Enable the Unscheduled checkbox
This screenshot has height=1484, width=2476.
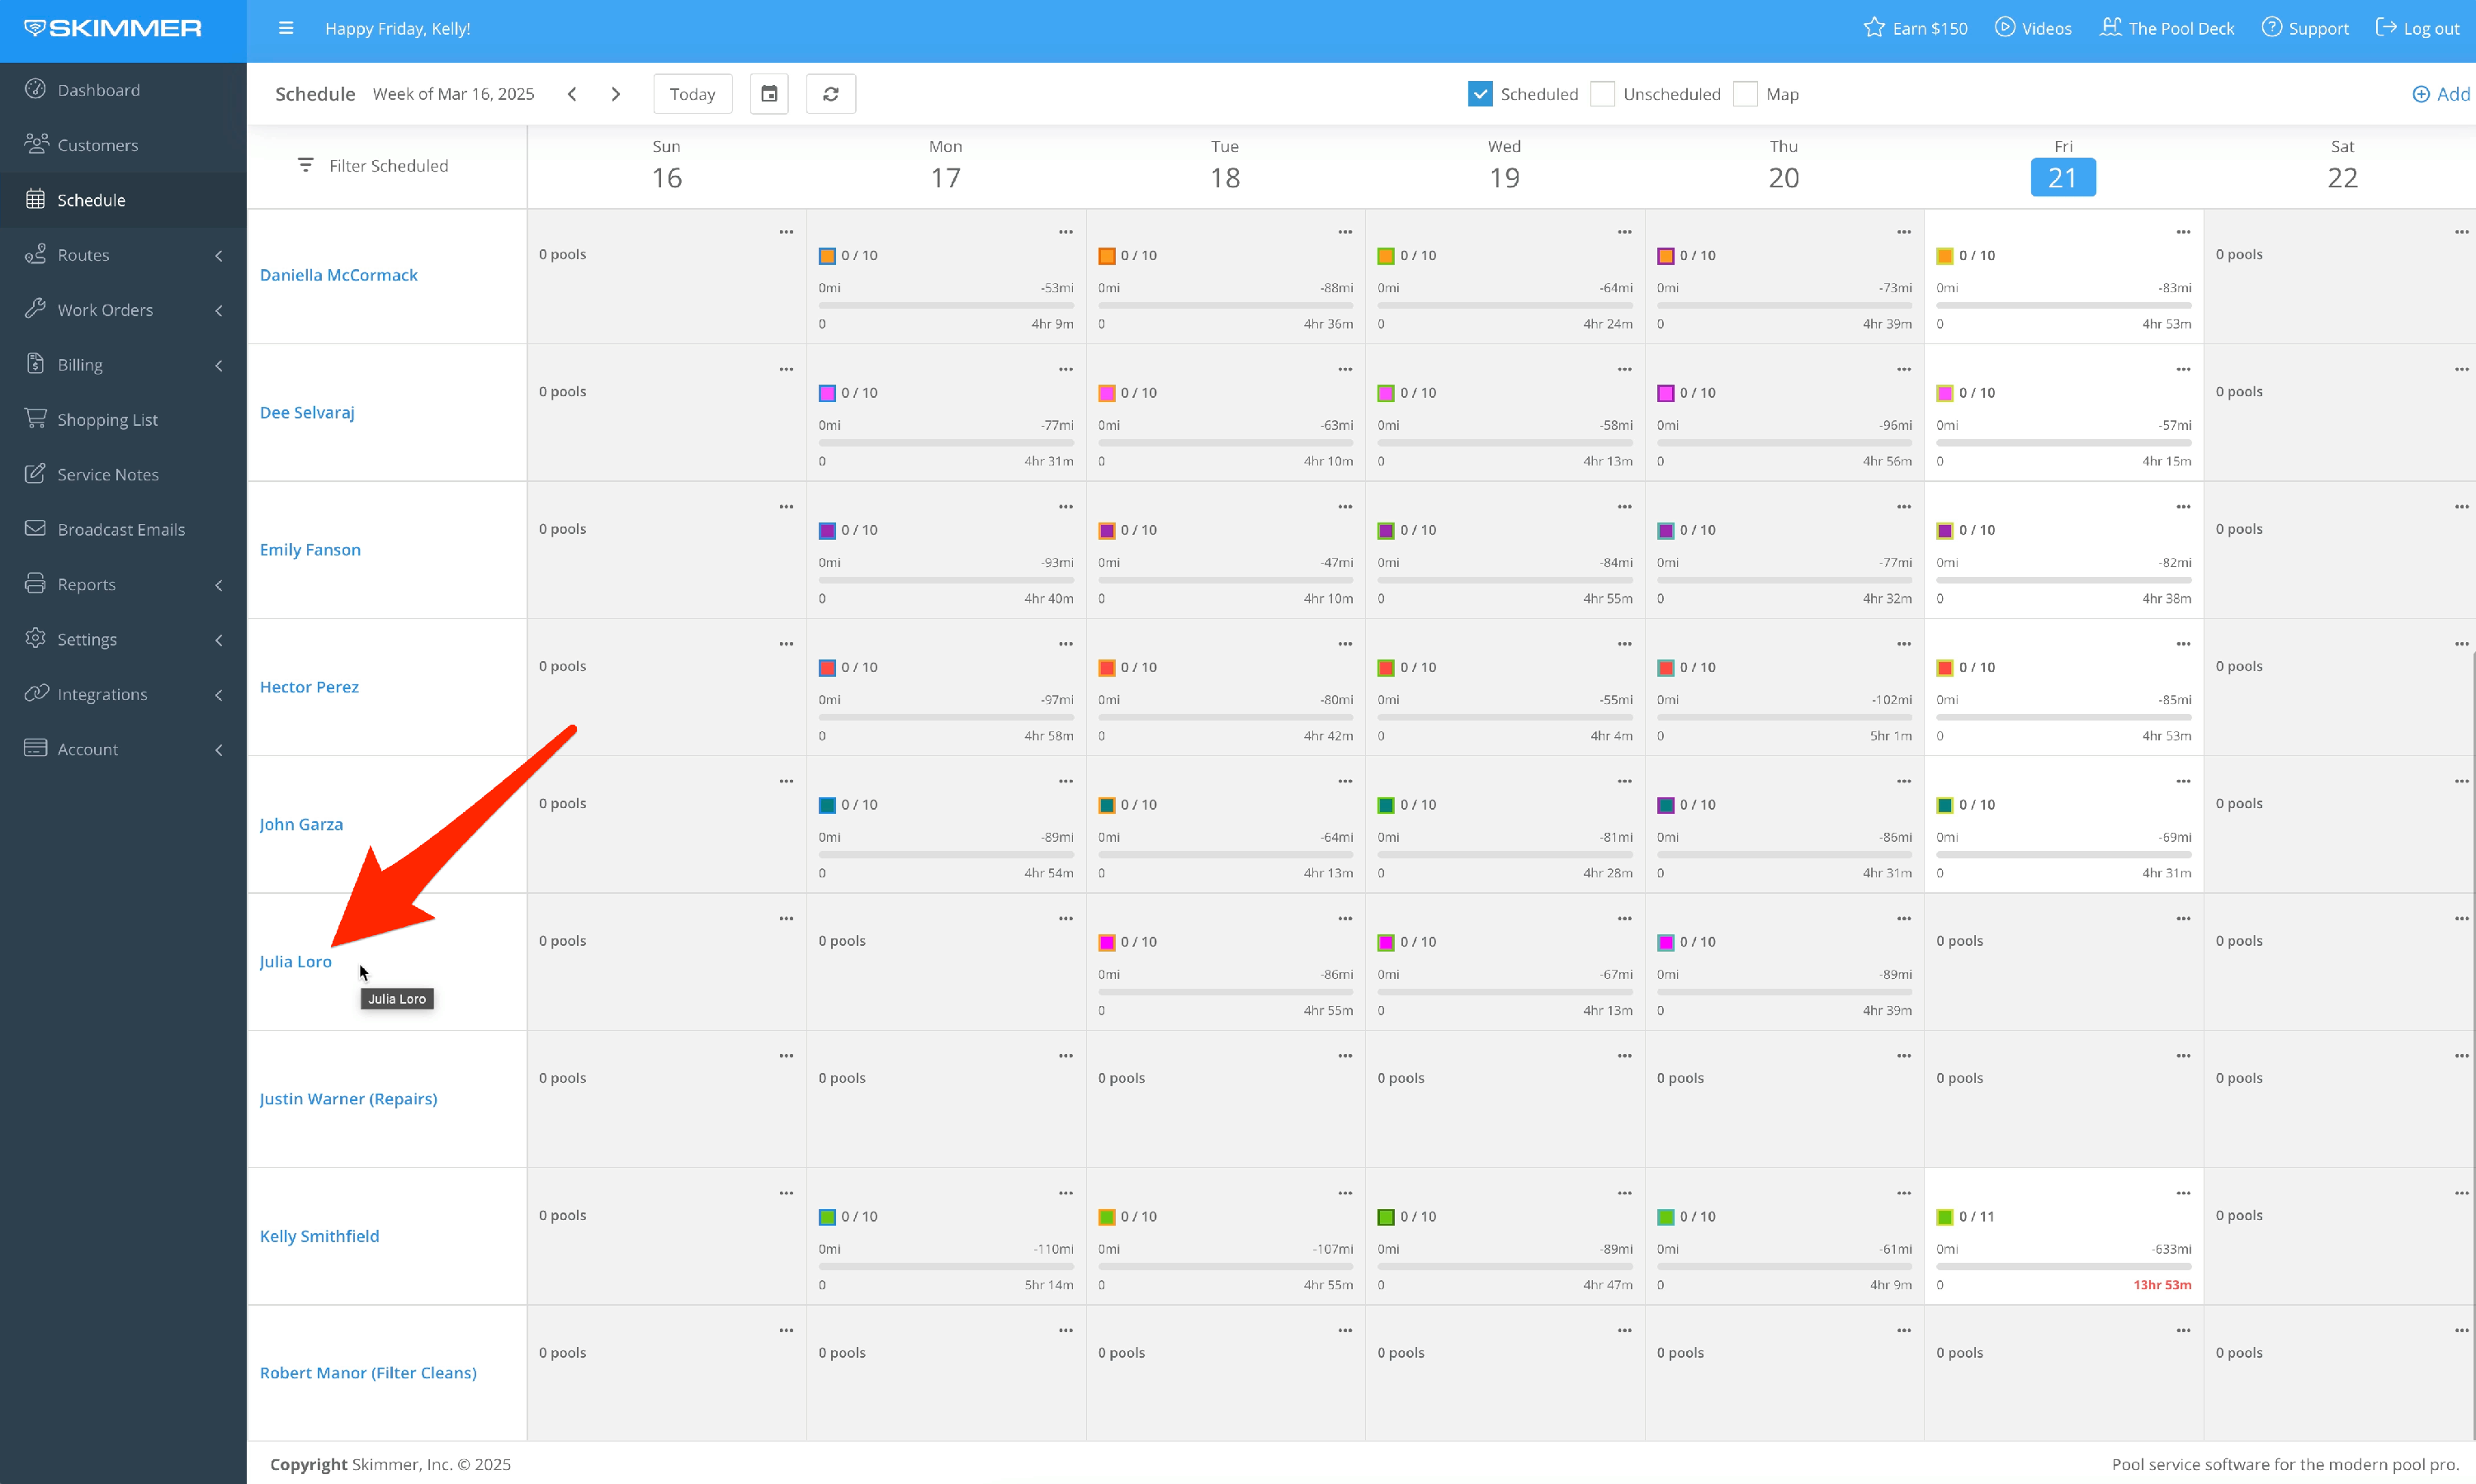1602,94
